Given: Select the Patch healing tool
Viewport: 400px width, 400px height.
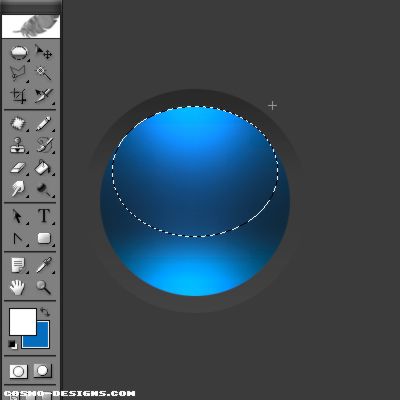Looking at the screenshot, I should coord(18,124).
